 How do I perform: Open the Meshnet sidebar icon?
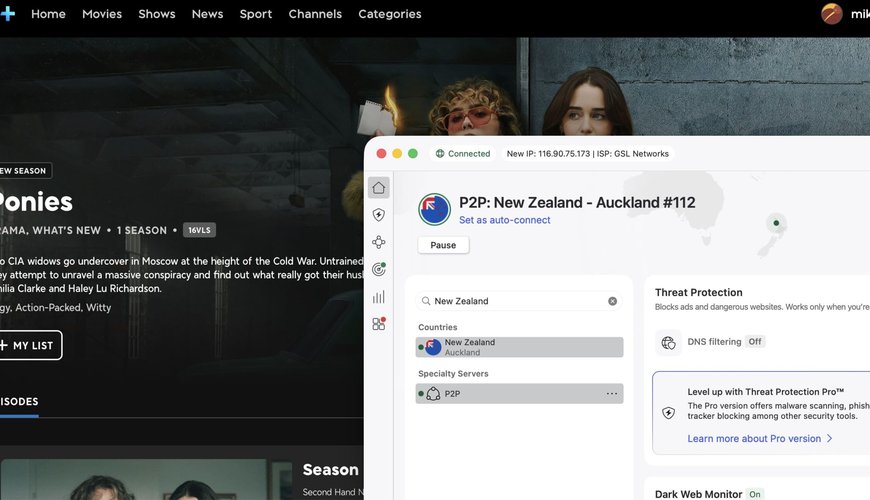pos(378,242)
